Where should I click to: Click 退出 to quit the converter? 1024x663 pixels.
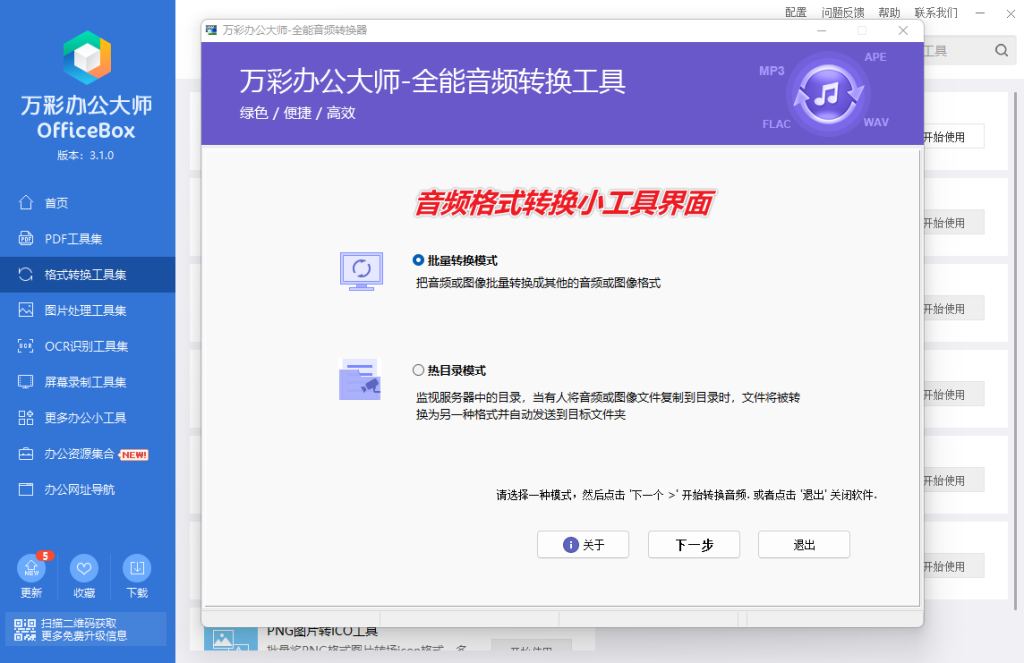pyautogui.click(x=803, y=544)
